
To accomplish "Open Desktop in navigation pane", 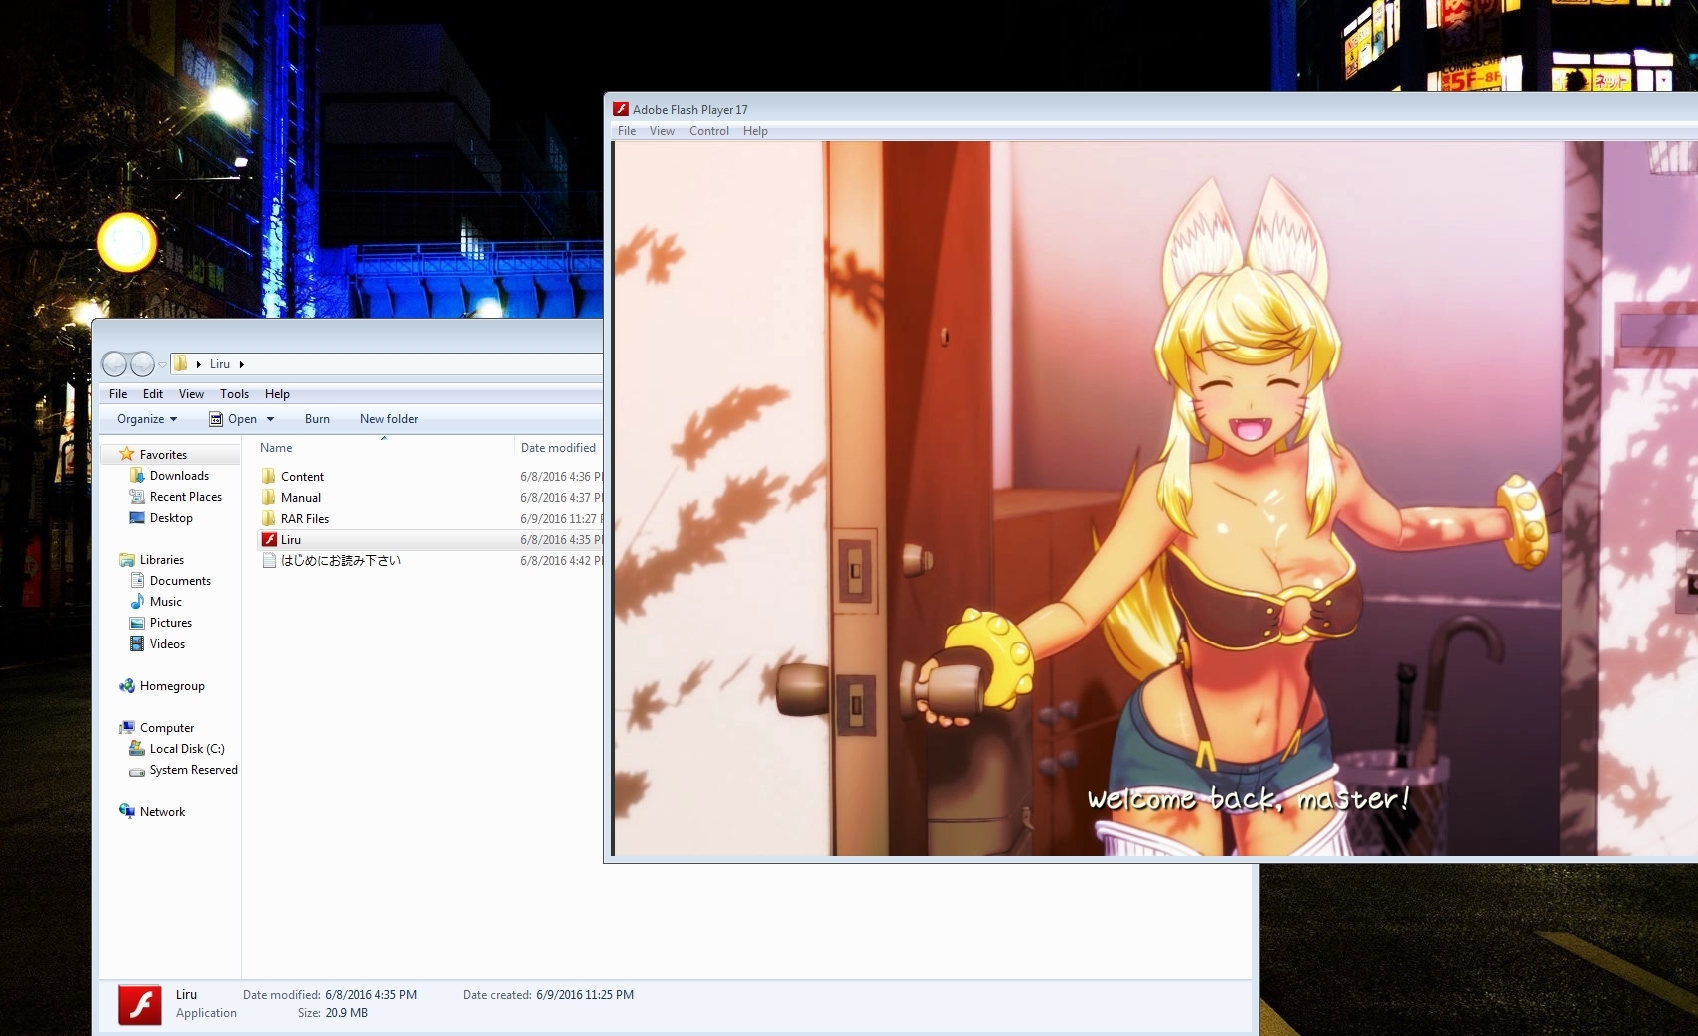I will 171,518.
